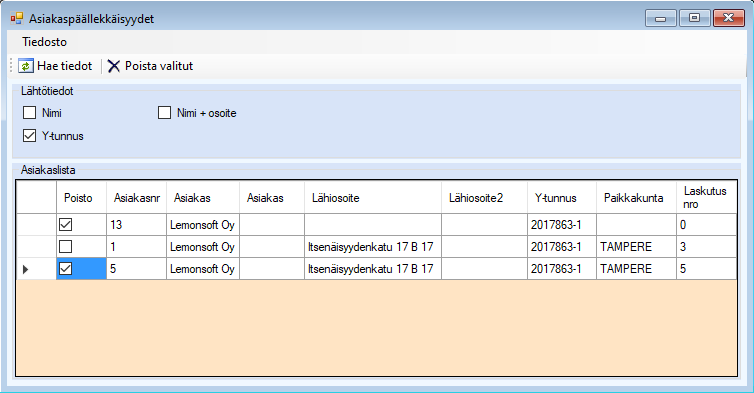This screenshot has height=393, width=754.
Task: Click Itsenäisyydenkatu 17 B 17 in row 1
Action: pyautogui.click(x=373, y=247)
